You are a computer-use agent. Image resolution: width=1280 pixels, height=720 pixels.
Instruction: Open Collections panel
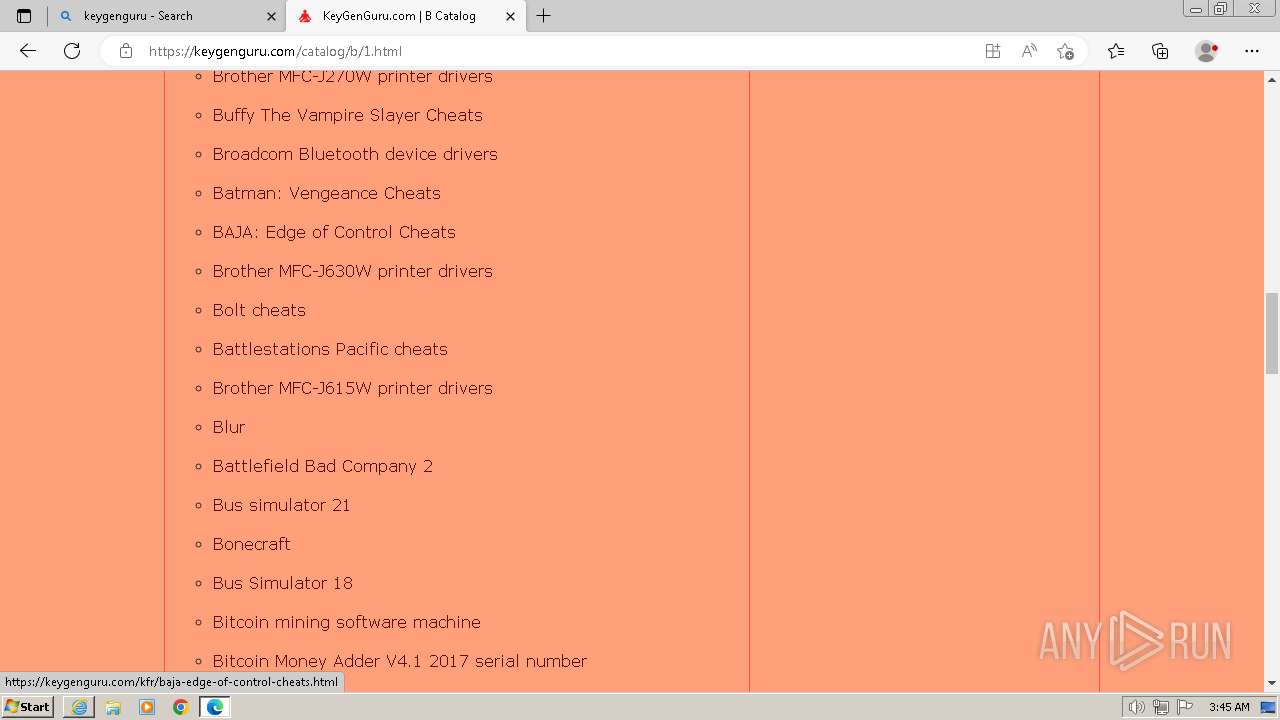point(1160,51)
